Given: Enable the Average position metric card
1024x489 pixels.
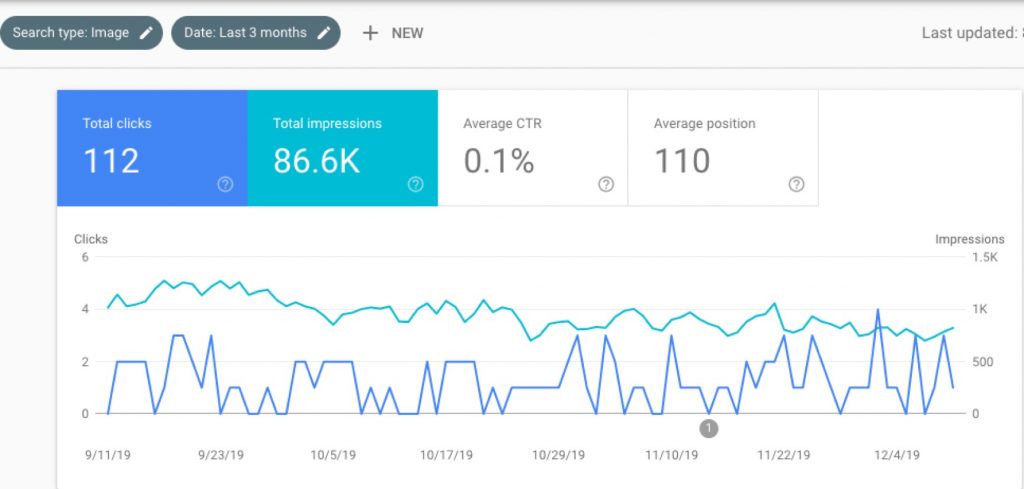Looking at the screenshot, I should (x=723, y=148).
